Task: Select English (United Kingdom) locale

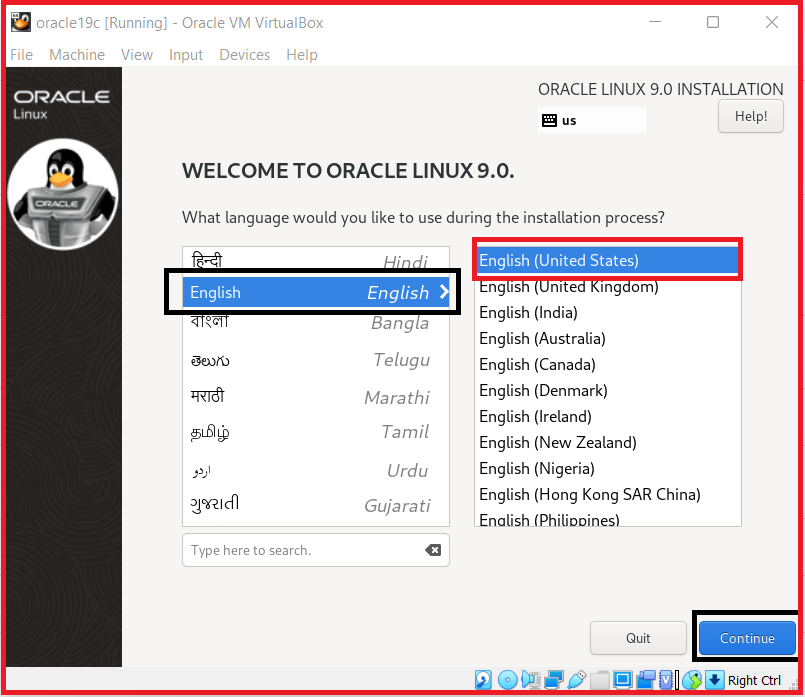Action: 608,286
